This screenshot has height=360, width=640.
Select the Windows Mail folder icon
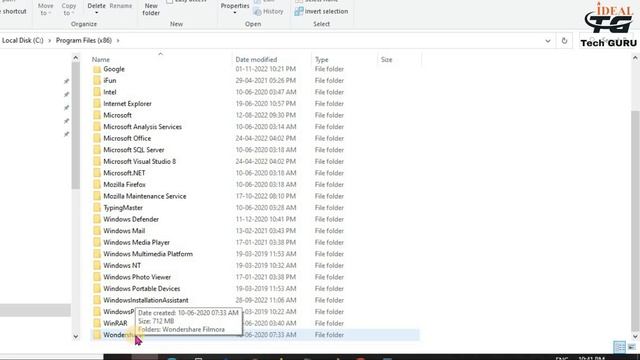(97, 231)
